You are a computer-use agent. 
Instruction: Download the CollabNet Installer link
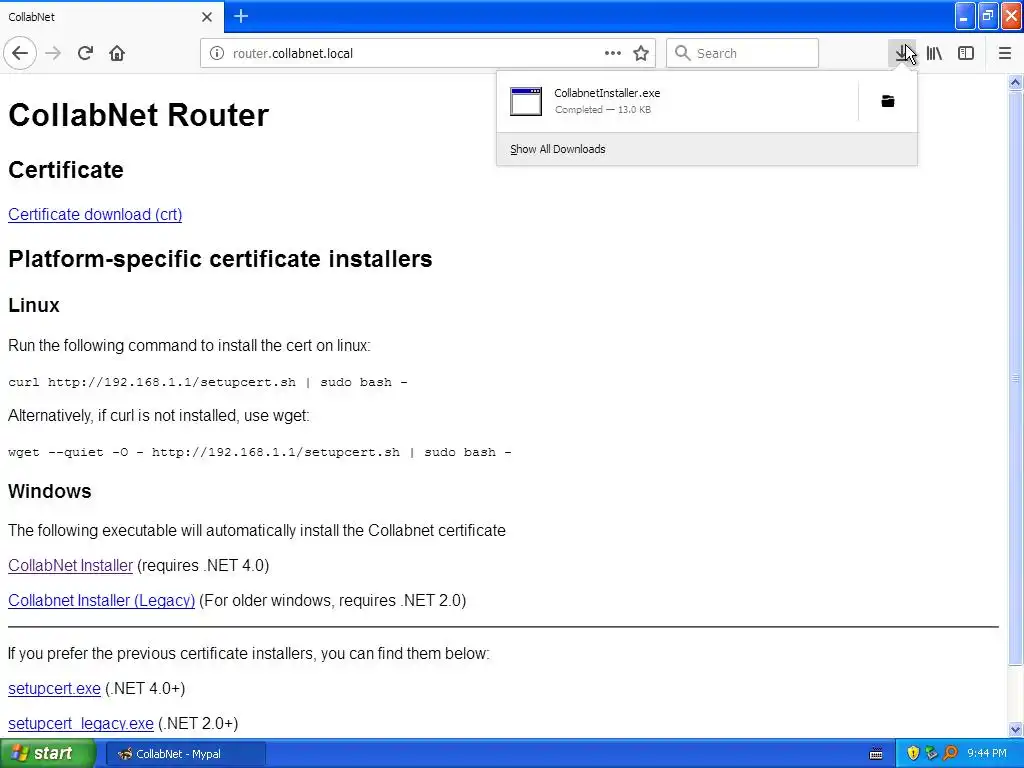71,566
